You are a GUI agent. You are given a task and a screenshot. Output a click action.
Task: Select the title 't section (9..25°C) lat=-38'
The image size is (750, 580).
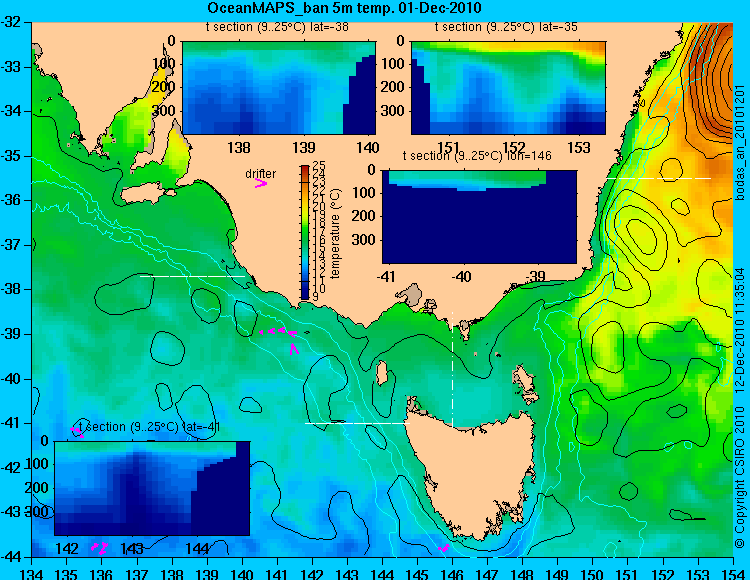click(277, 27)
